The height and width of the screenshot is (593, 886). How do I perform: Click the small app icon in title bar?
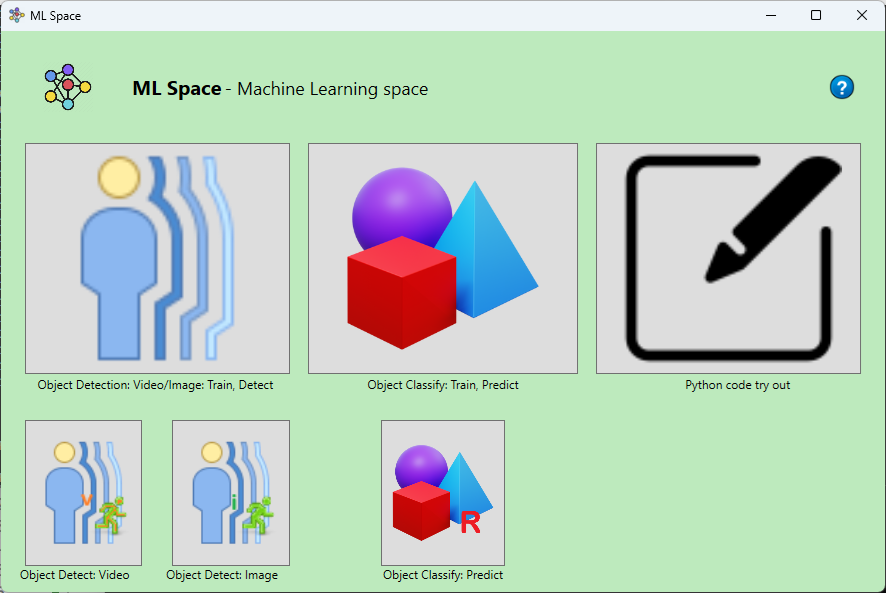[x=16, y=15]
